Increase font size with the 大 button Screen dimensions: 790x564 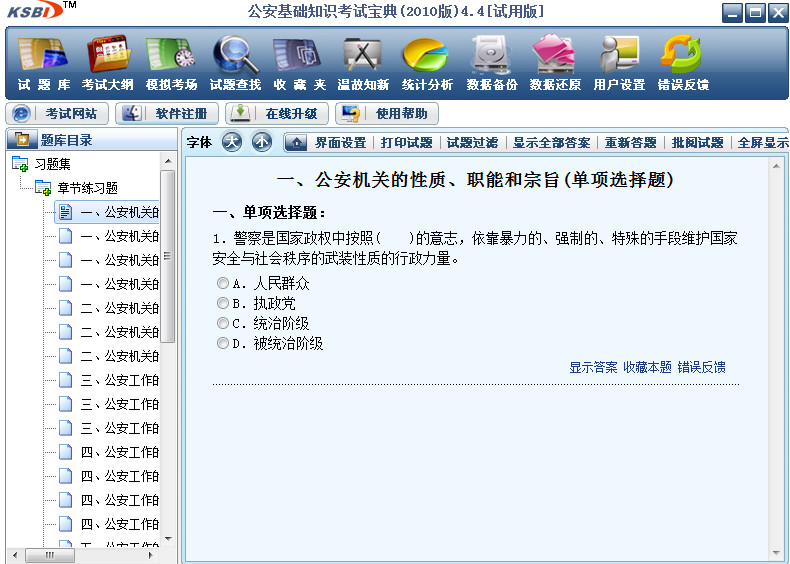point(232,142)
